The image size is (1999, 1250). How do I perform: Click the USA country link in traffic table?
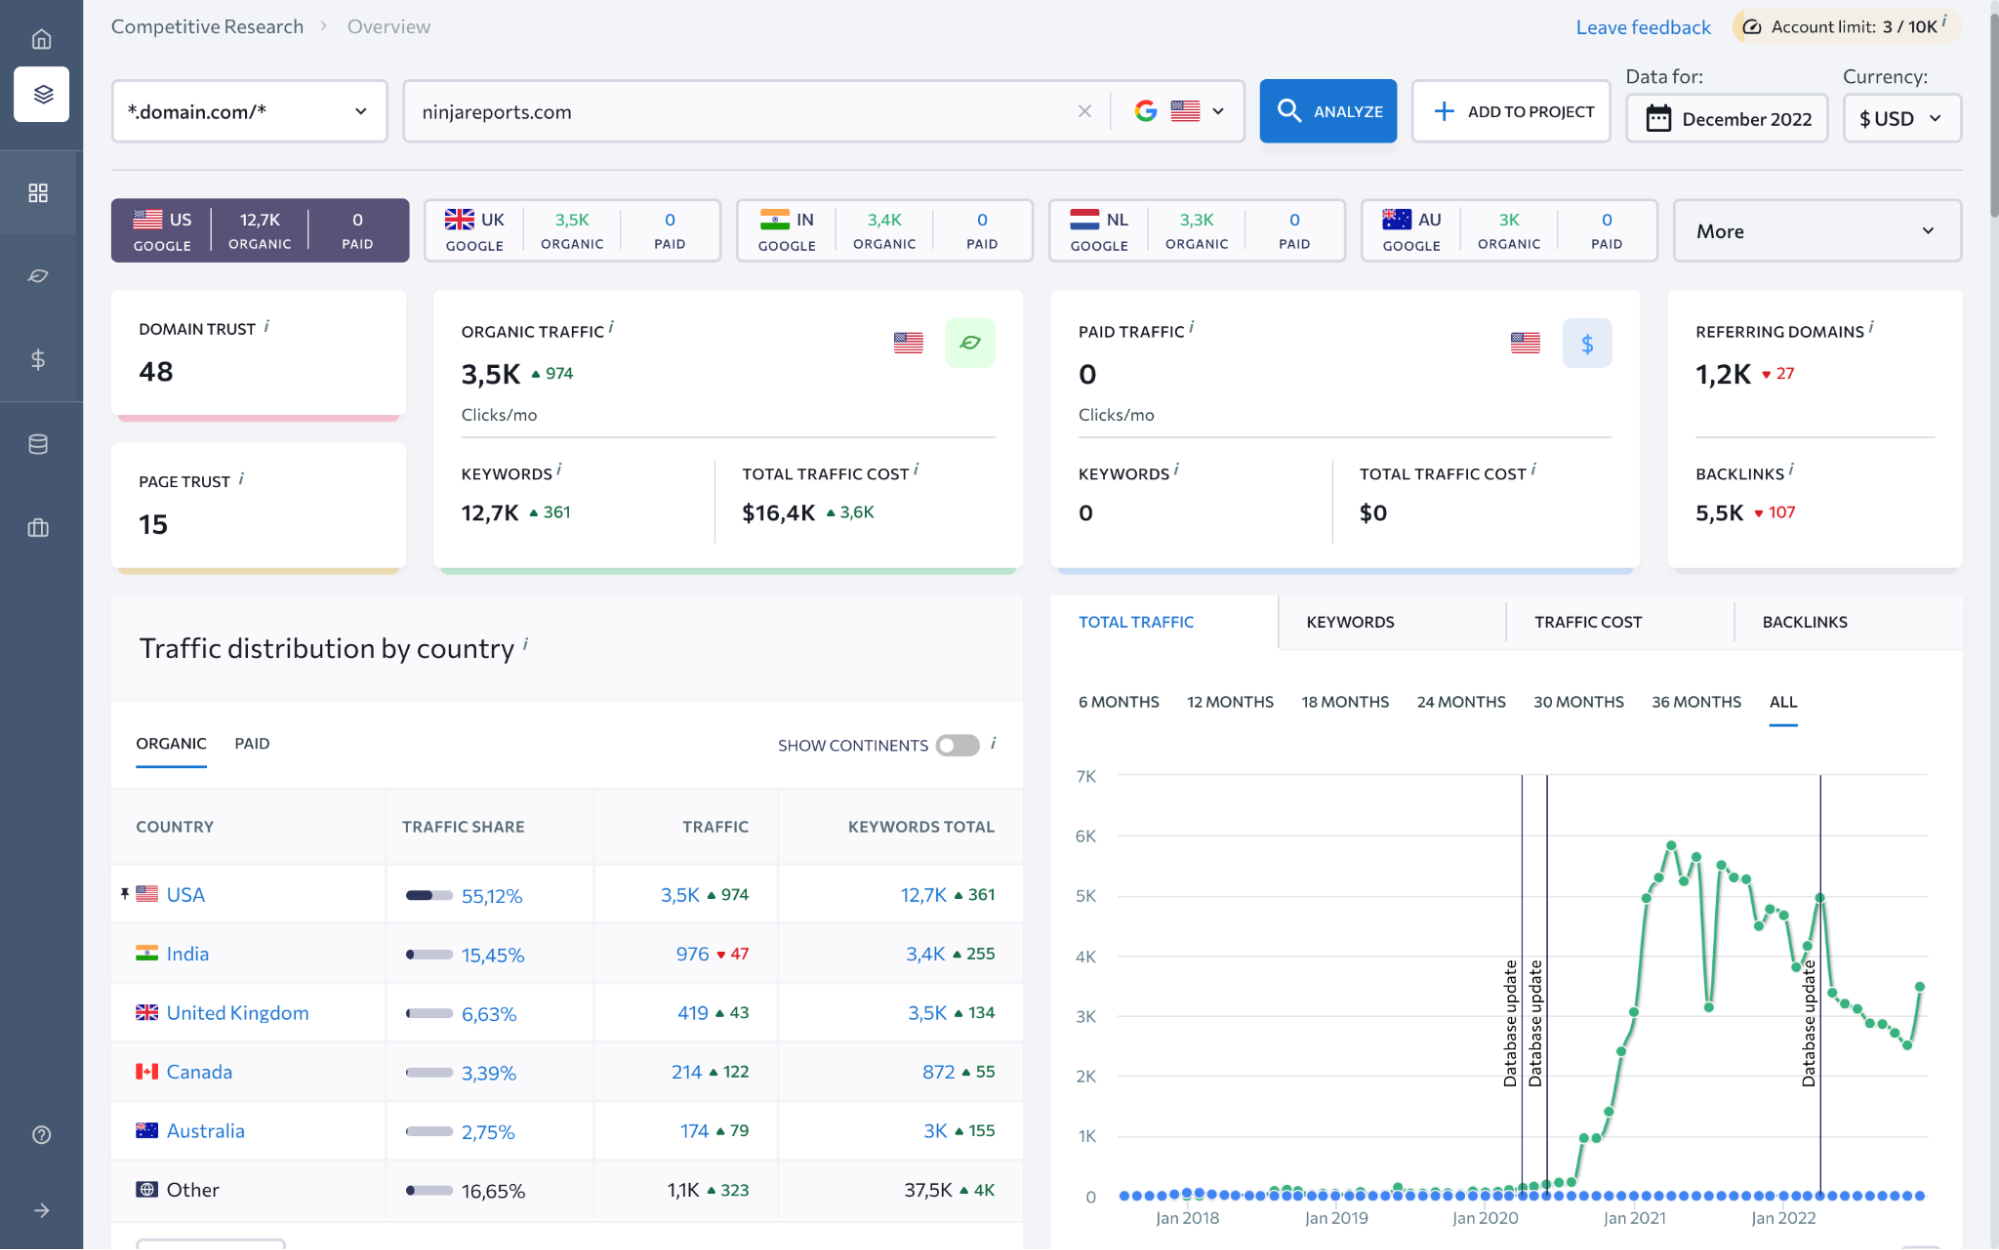(184, 894)
